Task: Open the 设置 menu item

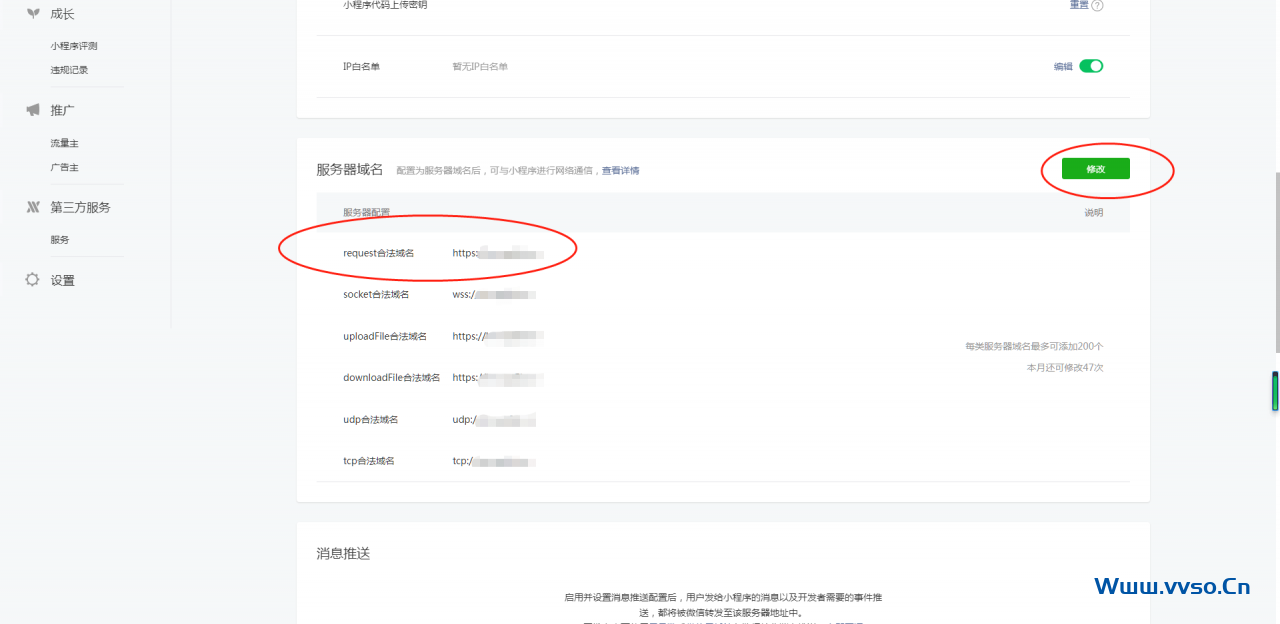Action: 63,281
